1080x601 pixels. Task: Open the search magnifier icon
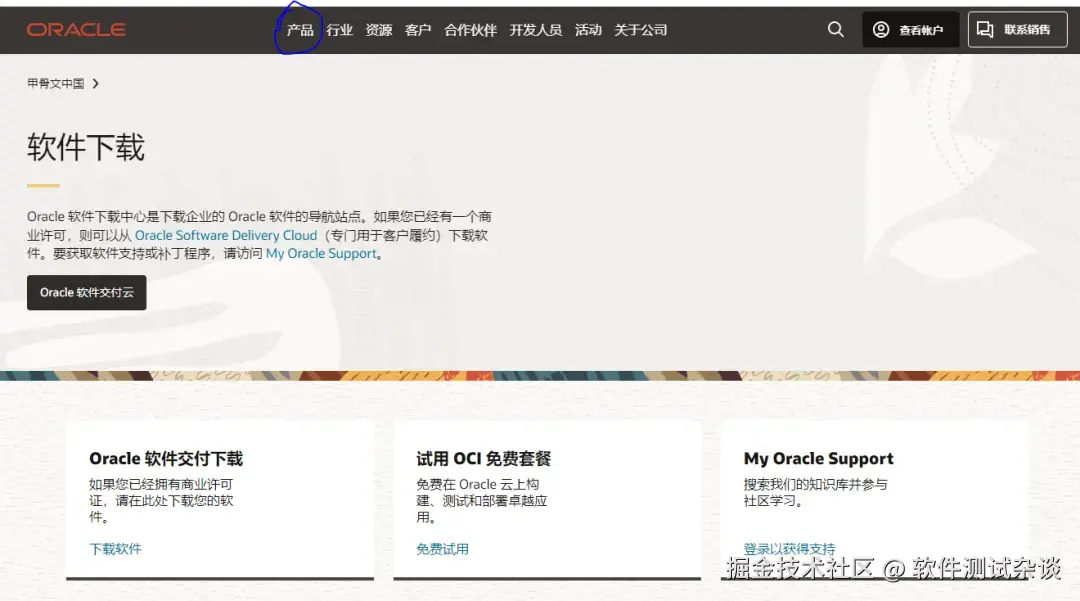(x=836, y=29)
